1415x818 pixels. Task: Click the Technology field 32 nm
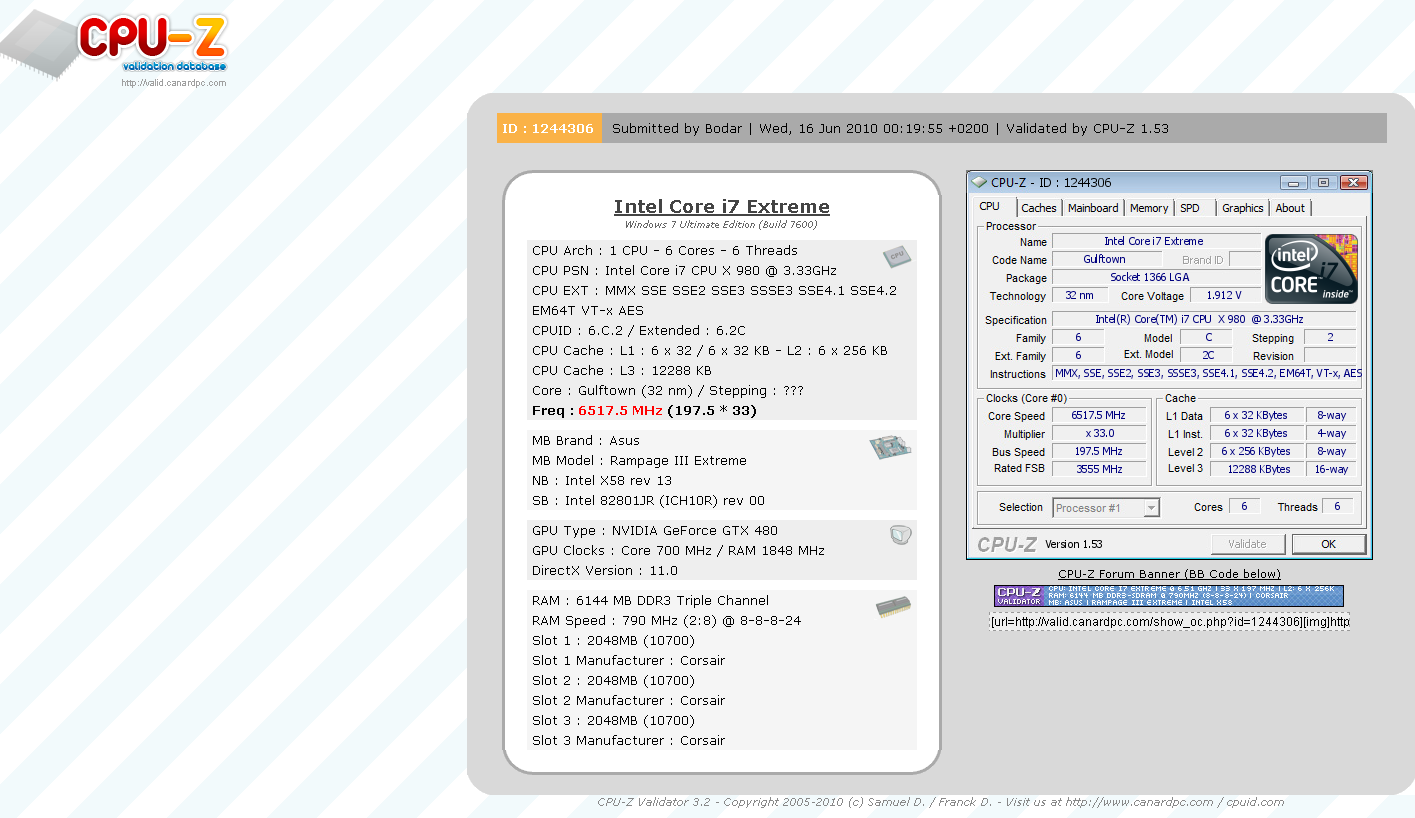point(1079,295)
